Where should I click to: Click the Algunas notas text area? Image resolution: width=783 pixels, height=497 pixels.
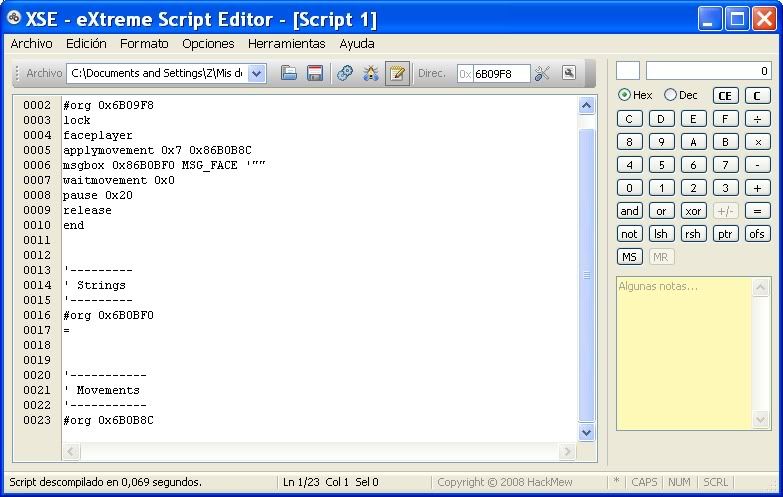684,353
